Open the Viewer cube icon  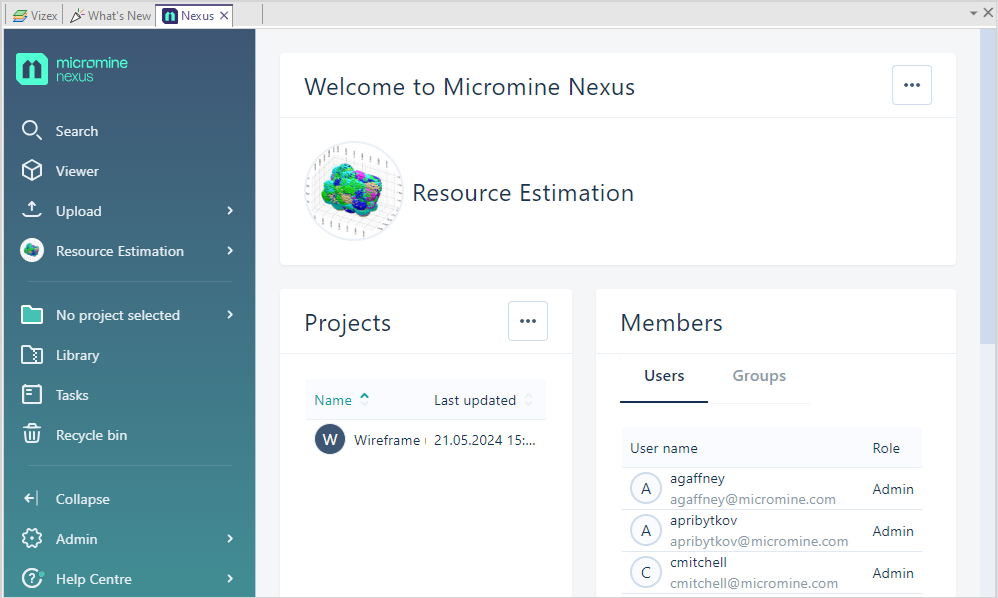coord(32,170)
